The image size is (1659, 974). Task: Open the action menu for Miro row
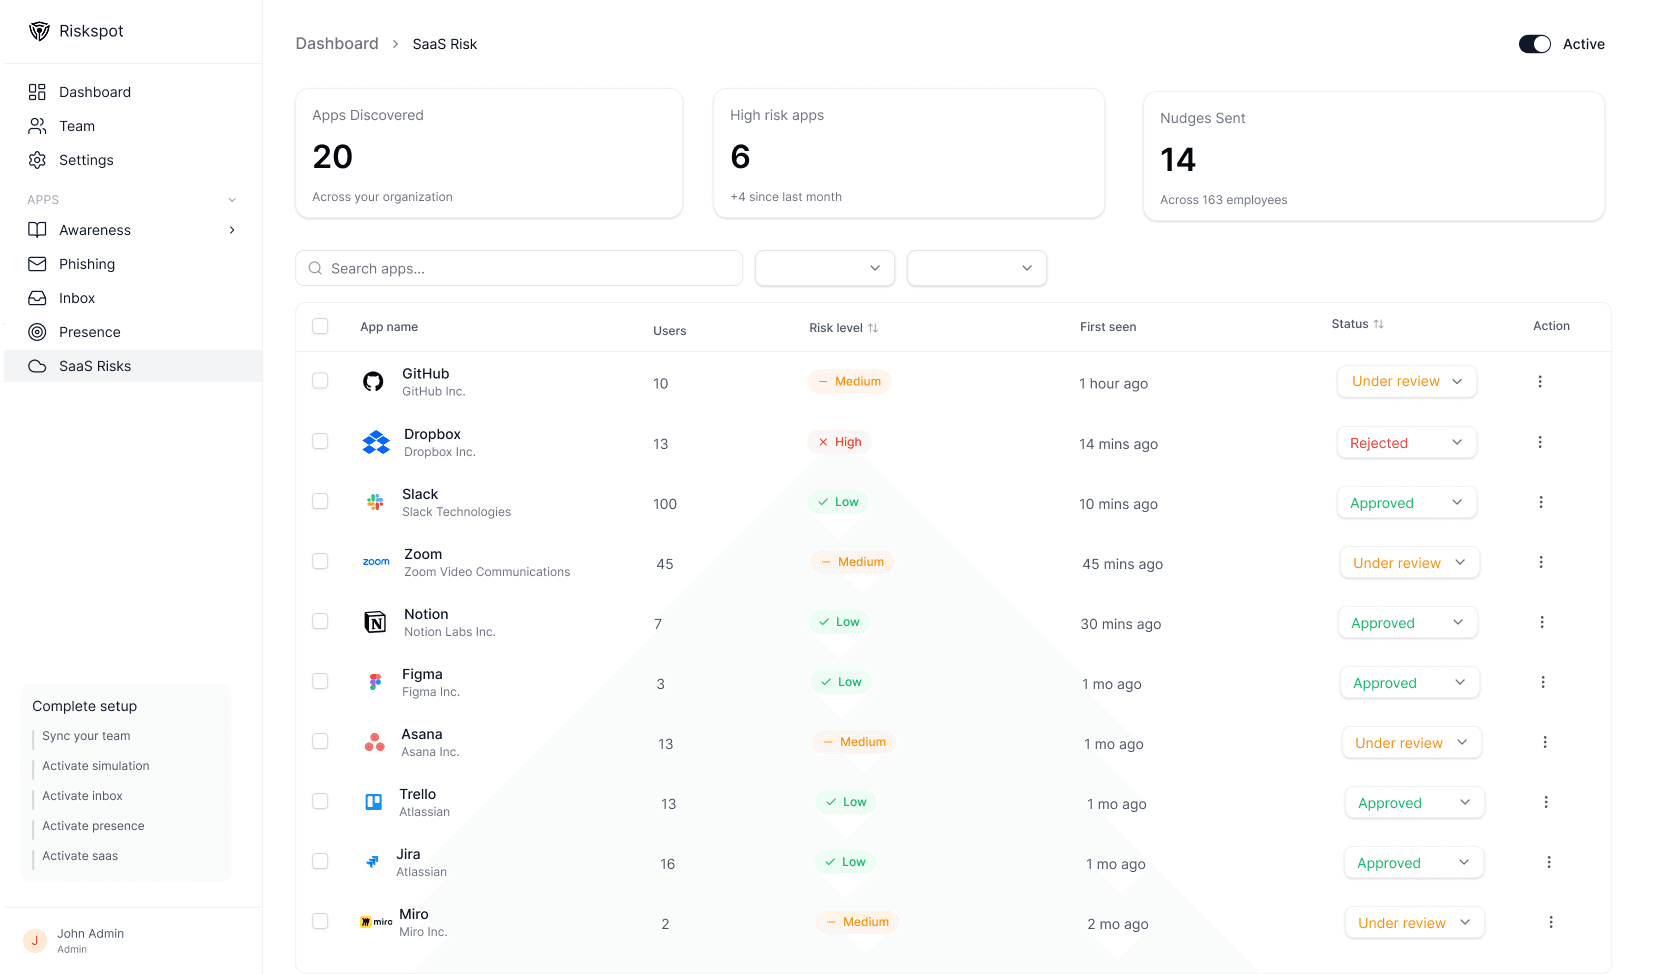1551,922
